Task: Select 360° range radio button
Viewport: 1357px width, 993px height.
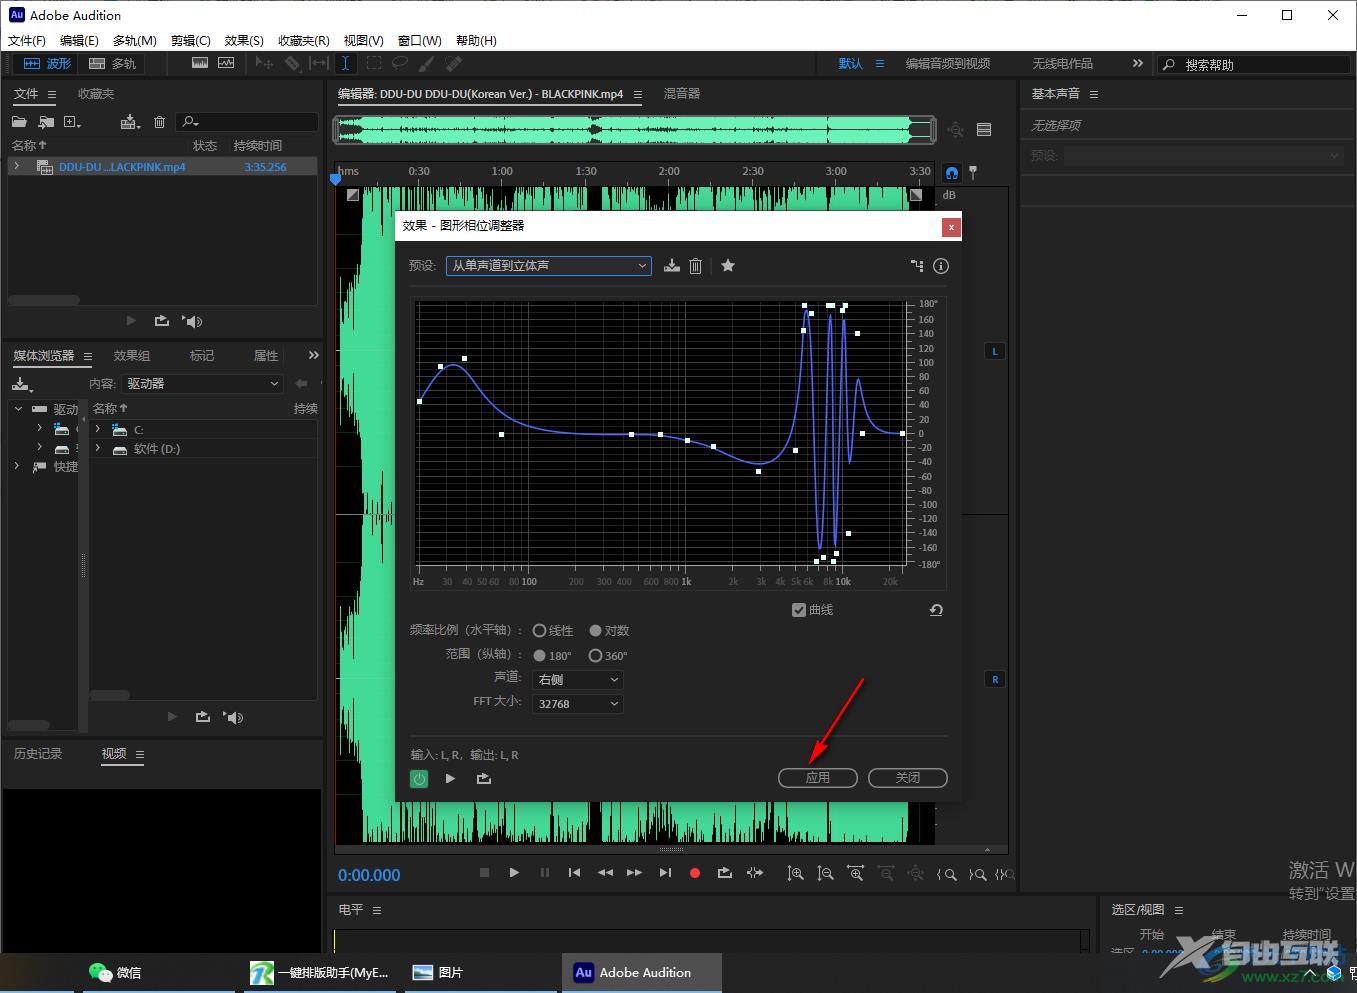Action: point(595,656)
